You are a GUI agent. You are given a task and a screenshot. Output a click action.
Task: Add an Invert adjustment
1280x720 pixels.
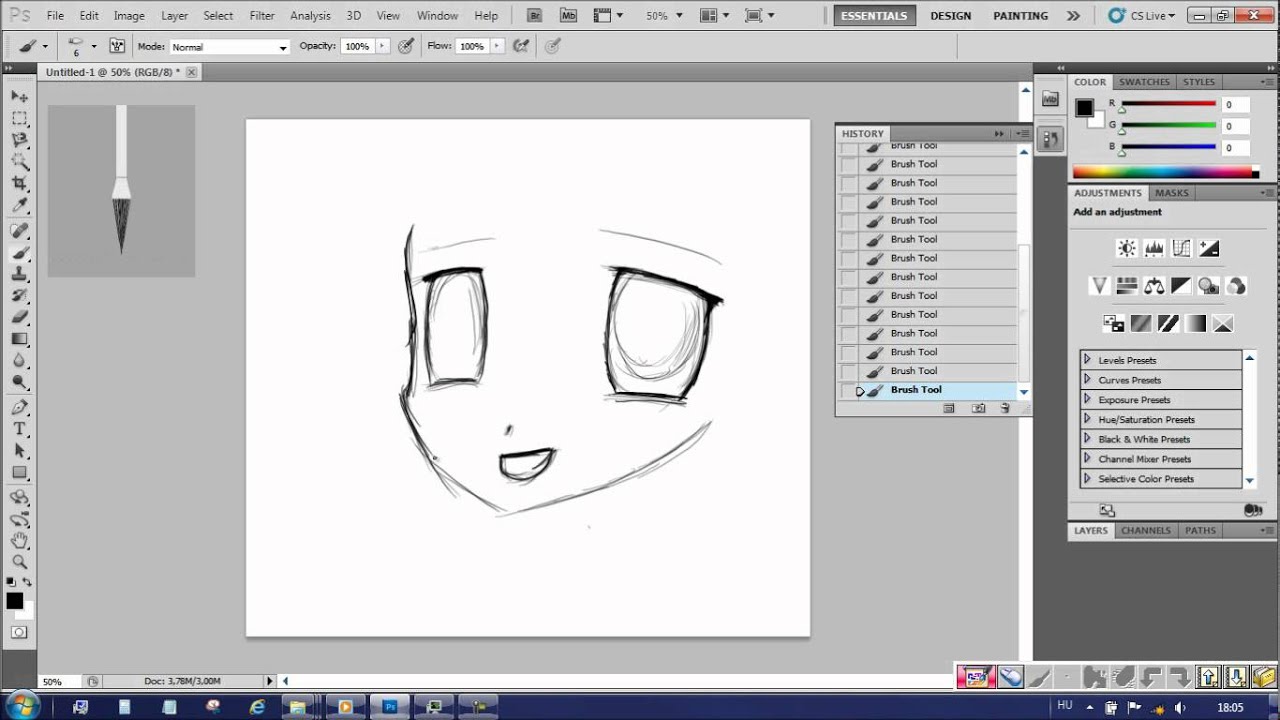pyautogui.click(x=1114, y=324)
